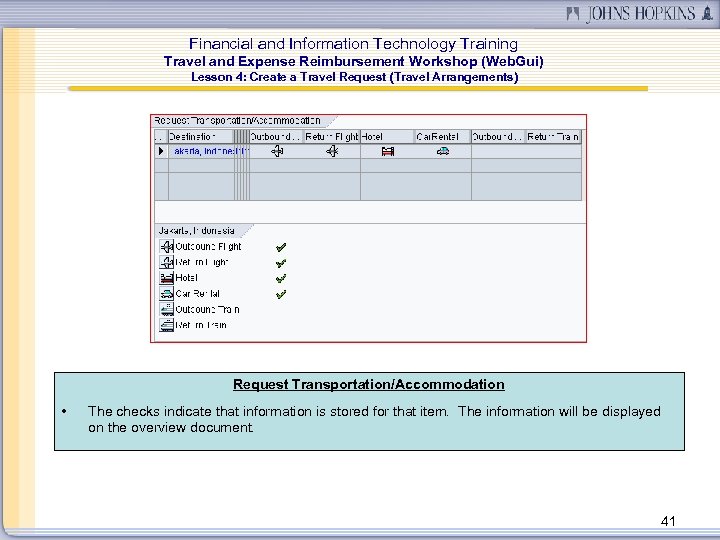
Task: Click the Johns Hopkins logo
Action: [640, 13]
